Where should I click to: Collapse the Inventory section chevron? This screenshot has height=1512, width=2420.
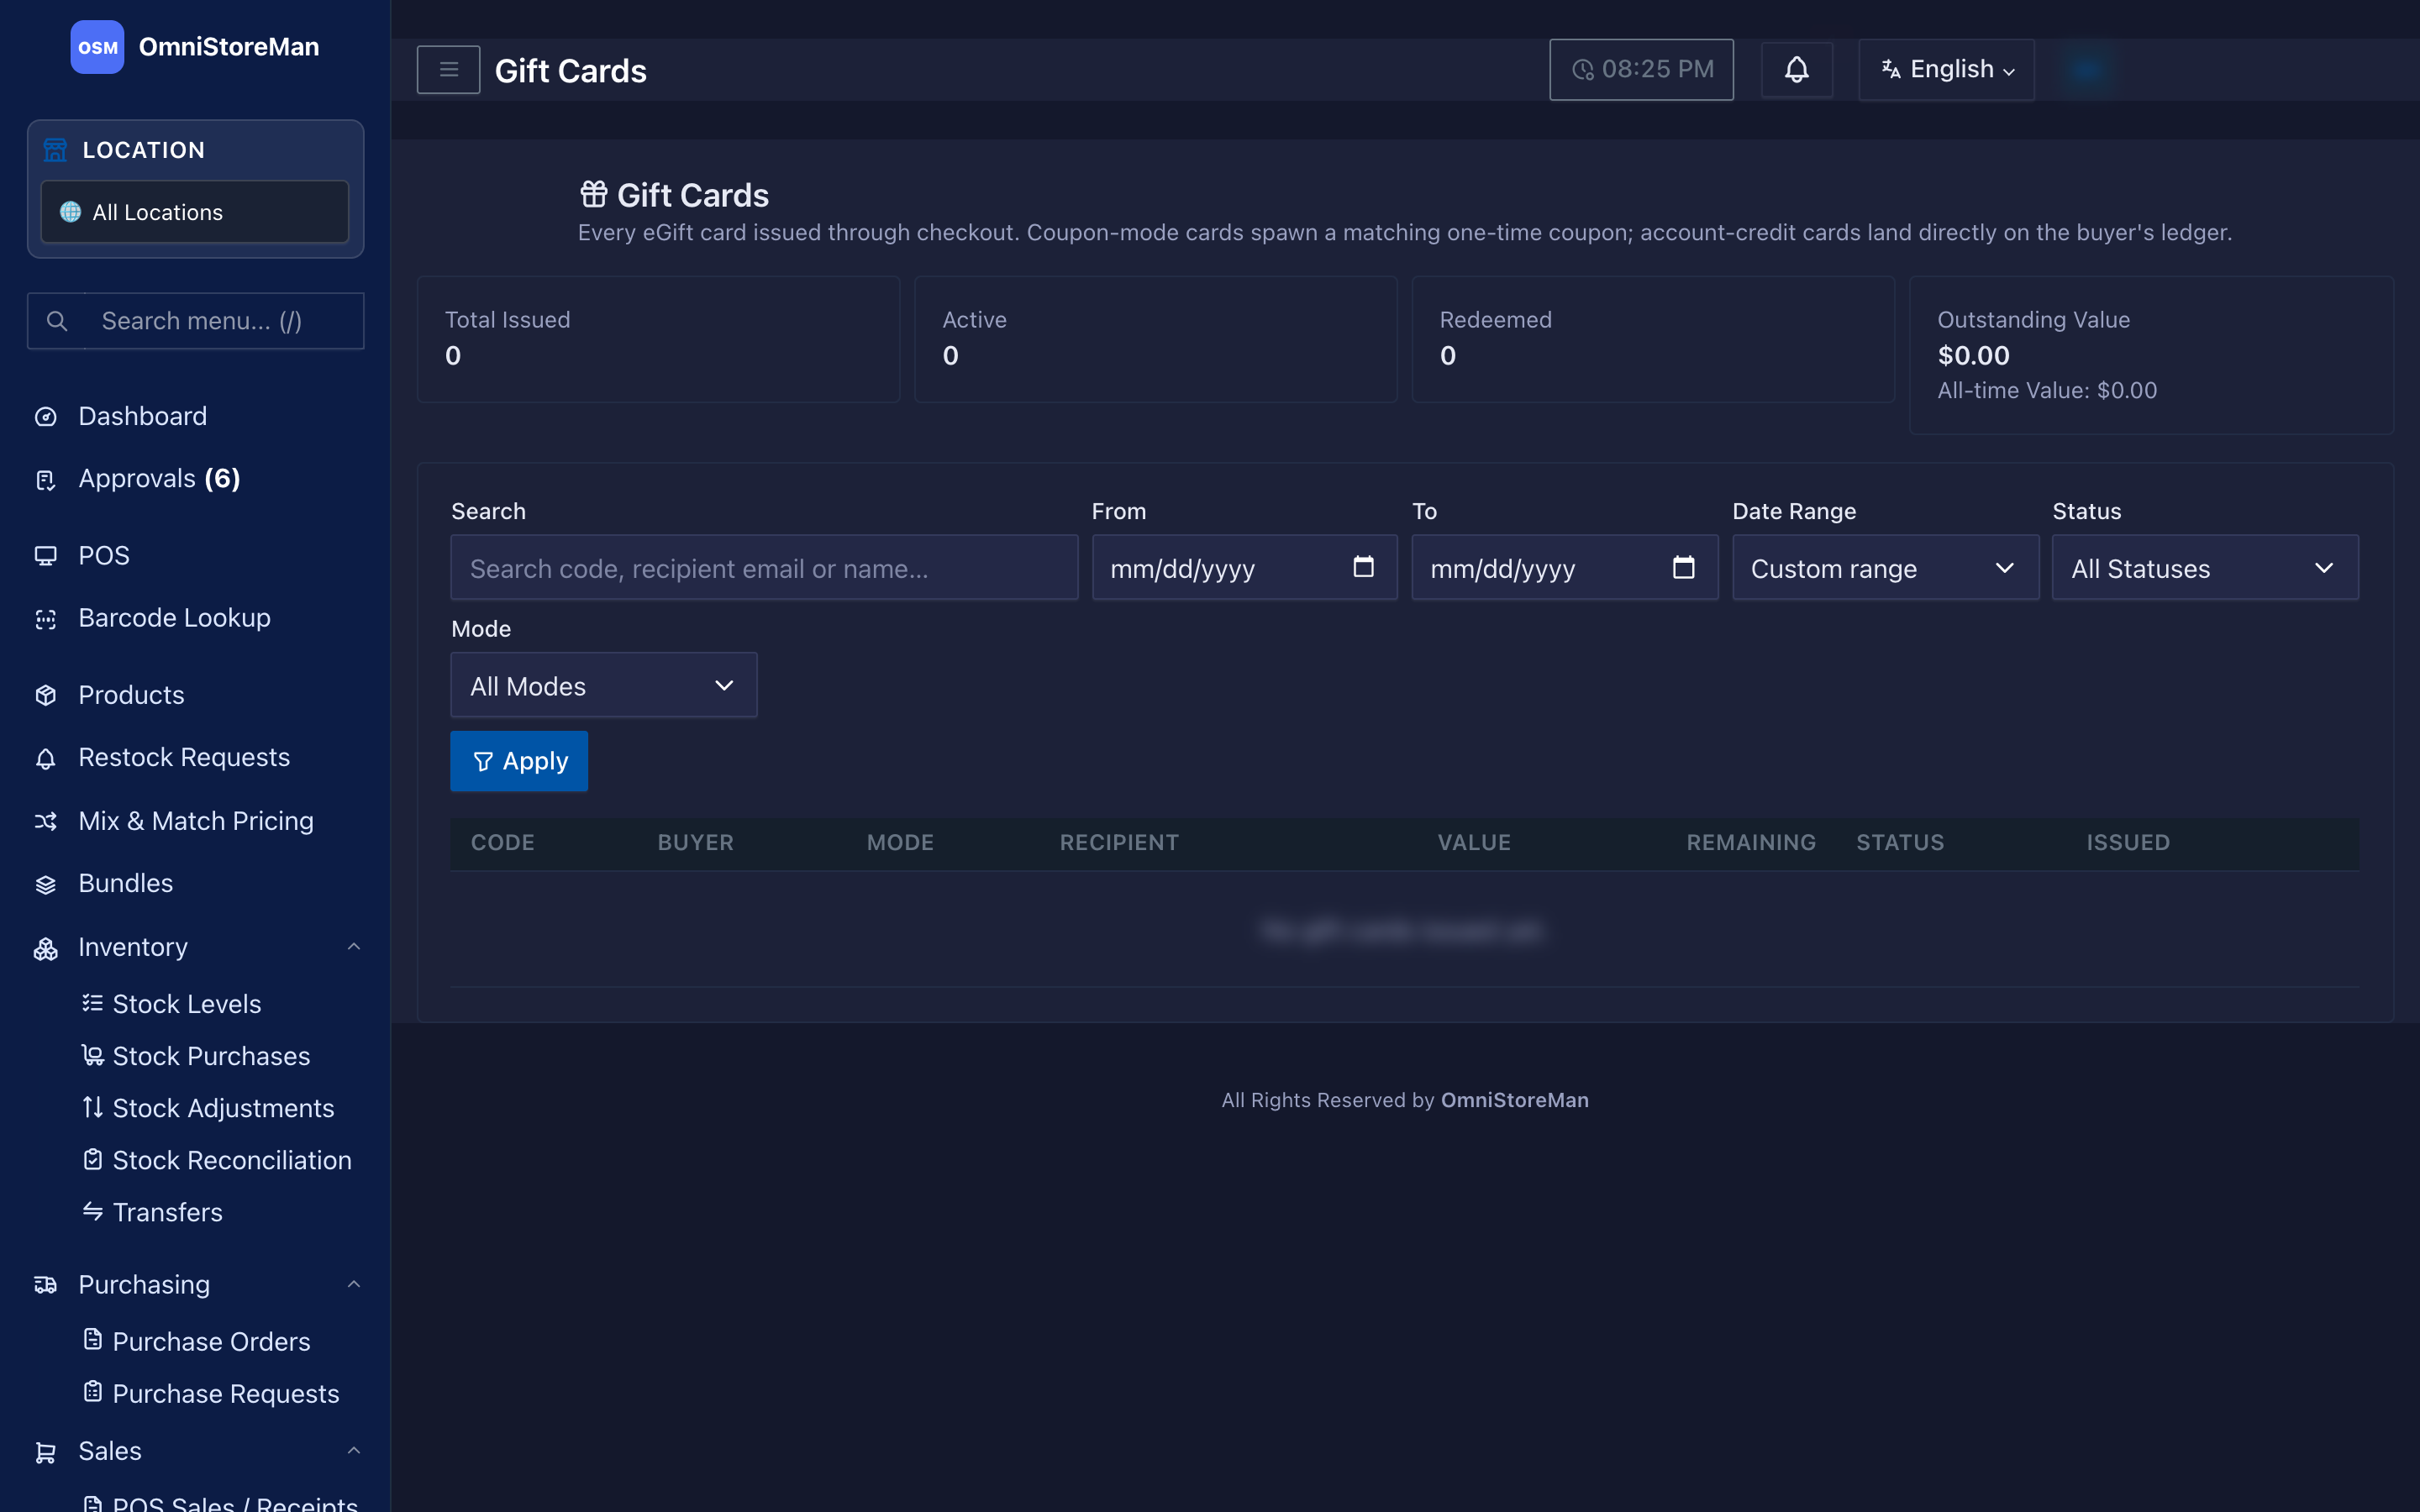click(353, 946)
